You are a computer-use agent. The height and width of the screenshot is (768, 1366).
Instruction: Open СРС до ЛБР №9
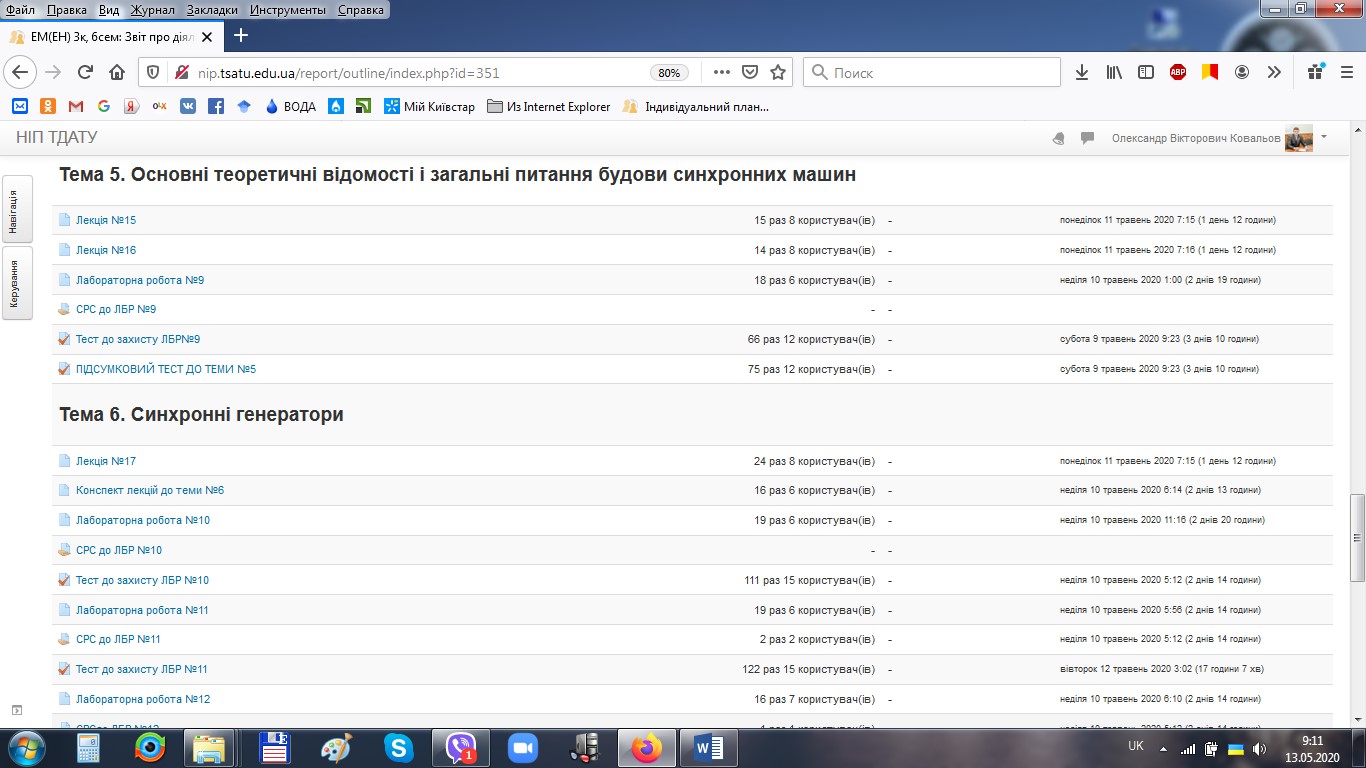point(116,309)
